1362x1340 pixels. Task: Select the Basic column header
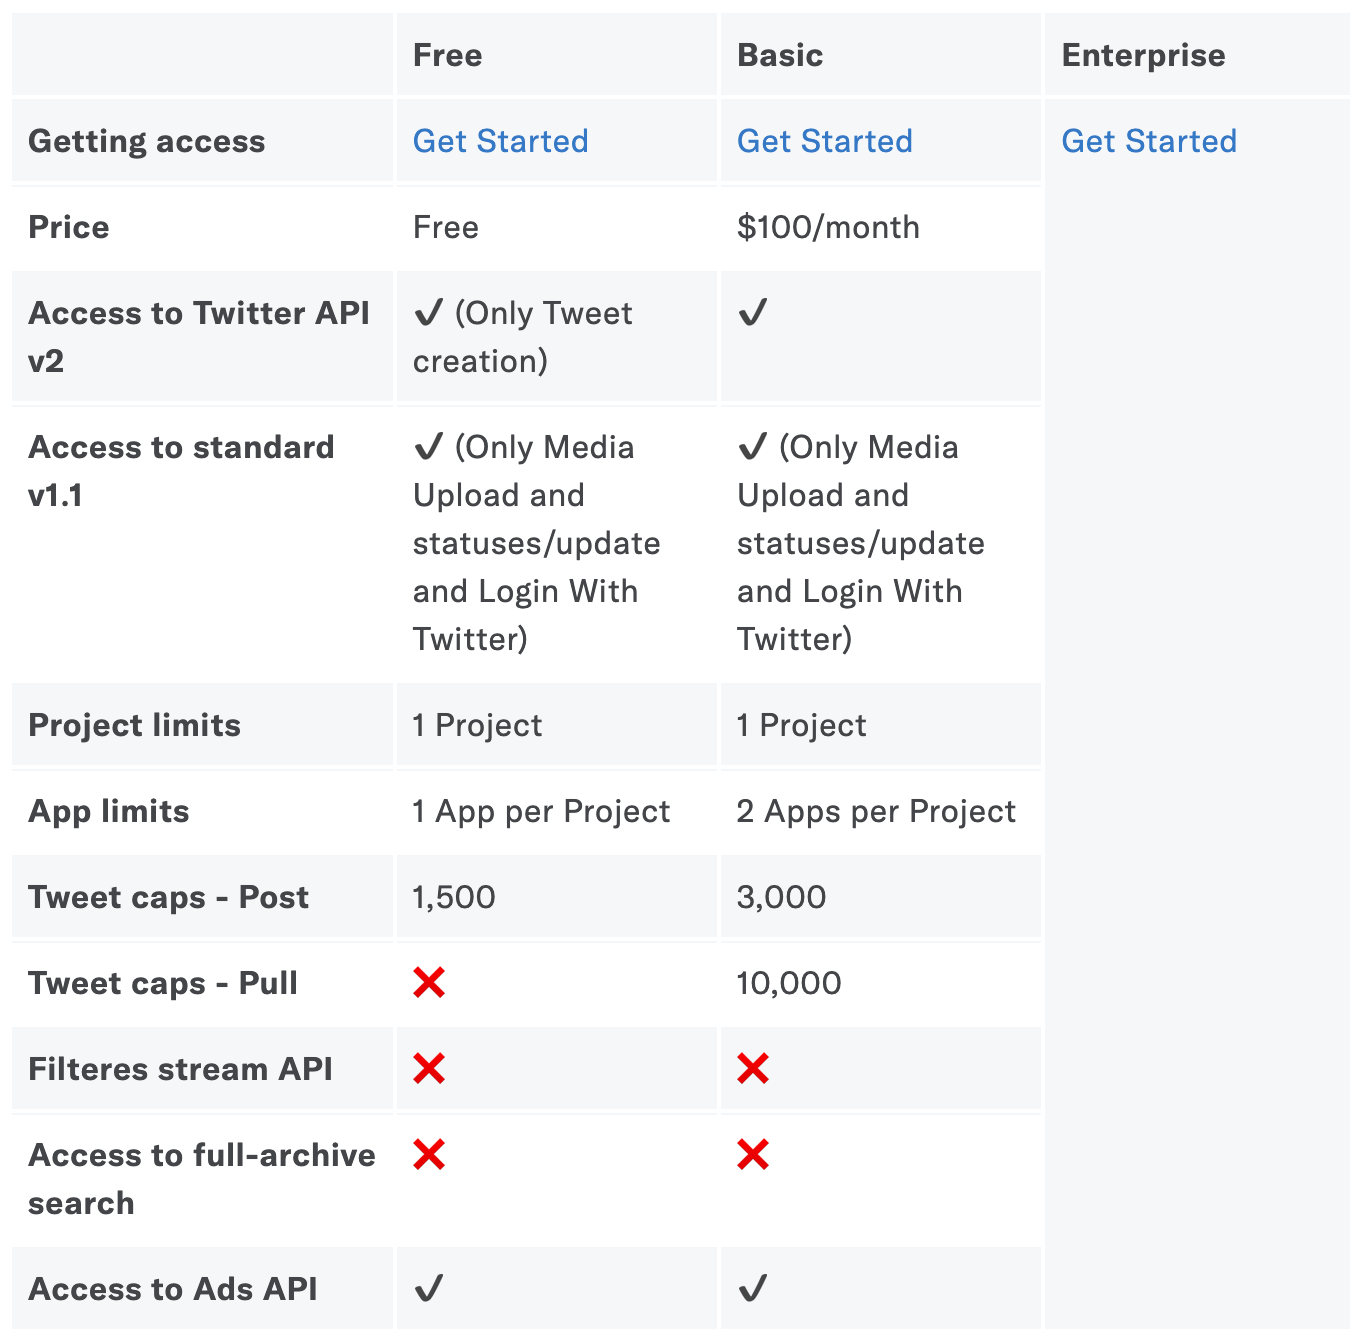point(780,55)
